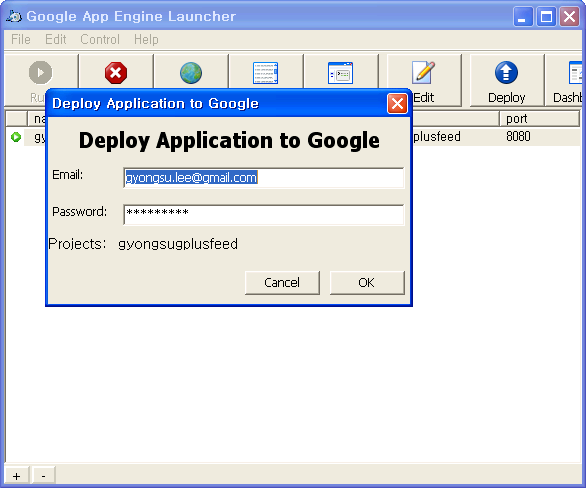
Task: Open Browse globe icon in toolbar
Action: (191, 73)
